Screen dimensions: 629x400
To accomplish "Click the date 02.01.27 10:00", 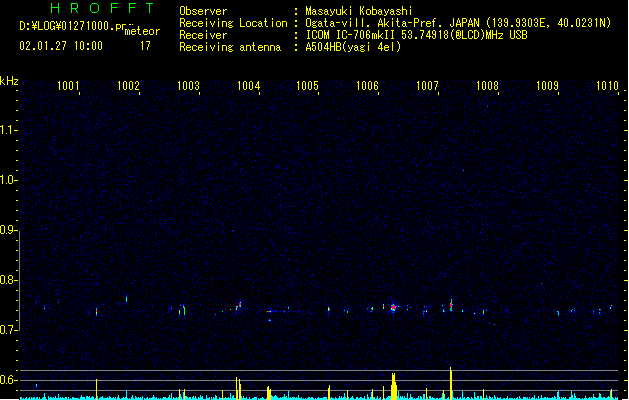I will 61,46.
